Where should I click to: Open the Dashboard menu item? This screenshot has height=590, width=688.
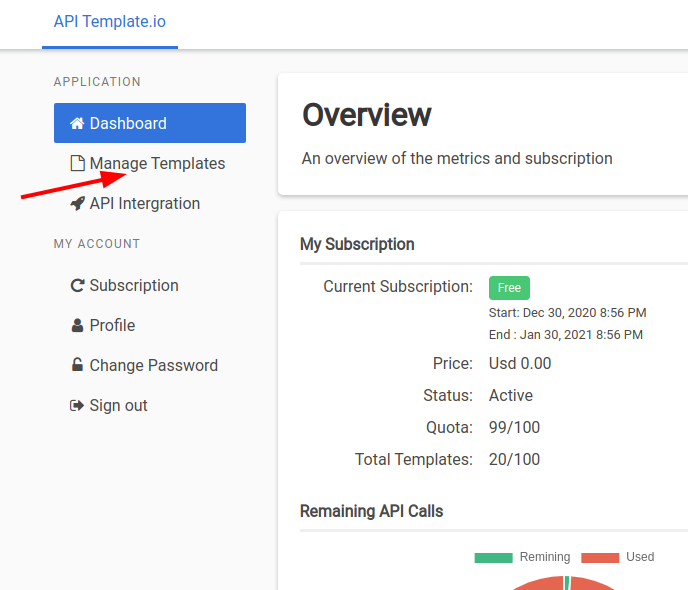[x=150, y=123]
